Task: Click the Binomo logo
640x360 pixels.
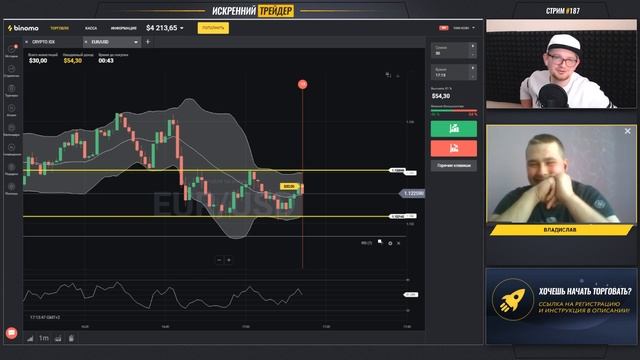Action: pyautogui.click(x=23, y=28)
